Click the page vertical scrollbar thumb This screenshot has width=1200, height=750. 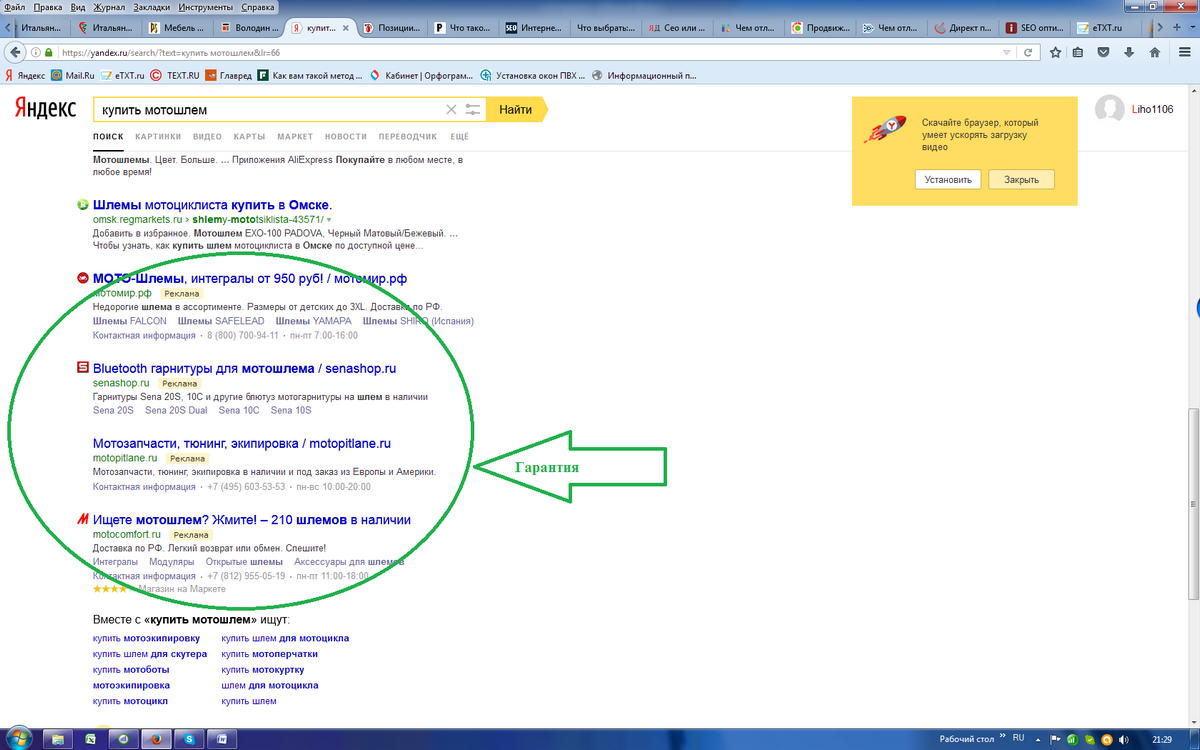pos(1193,505)
